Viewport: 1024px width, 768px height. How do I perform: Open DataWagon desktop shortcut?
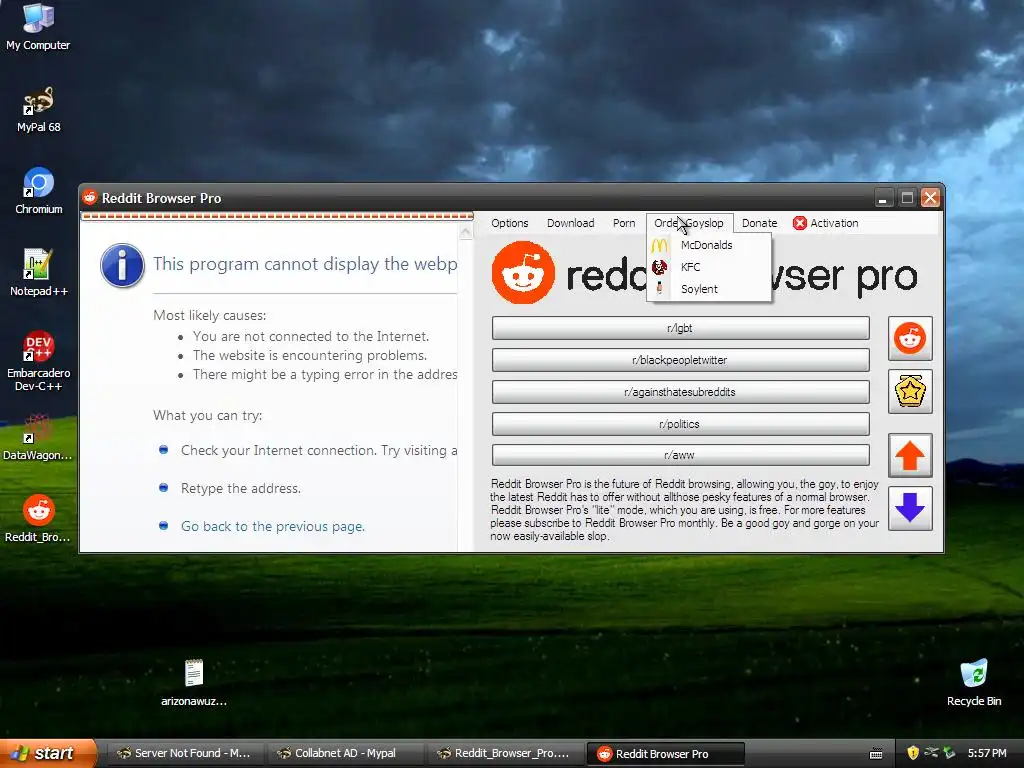(x=38, y=437)
